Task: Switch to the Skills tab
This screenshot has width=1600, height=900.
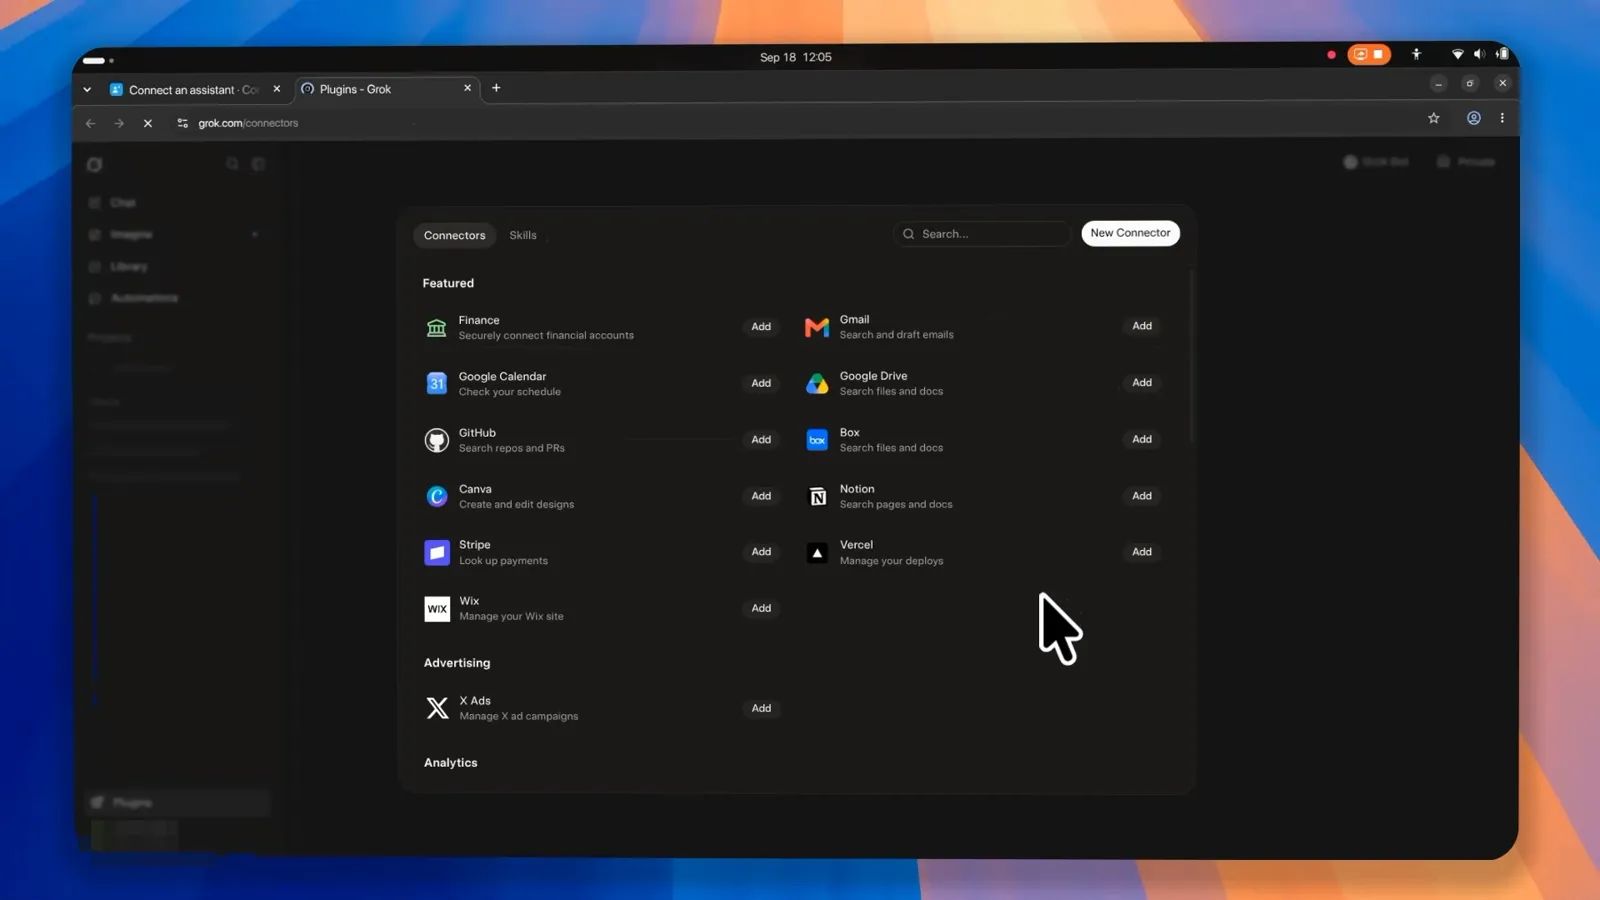Action: [x=523, y=235]
